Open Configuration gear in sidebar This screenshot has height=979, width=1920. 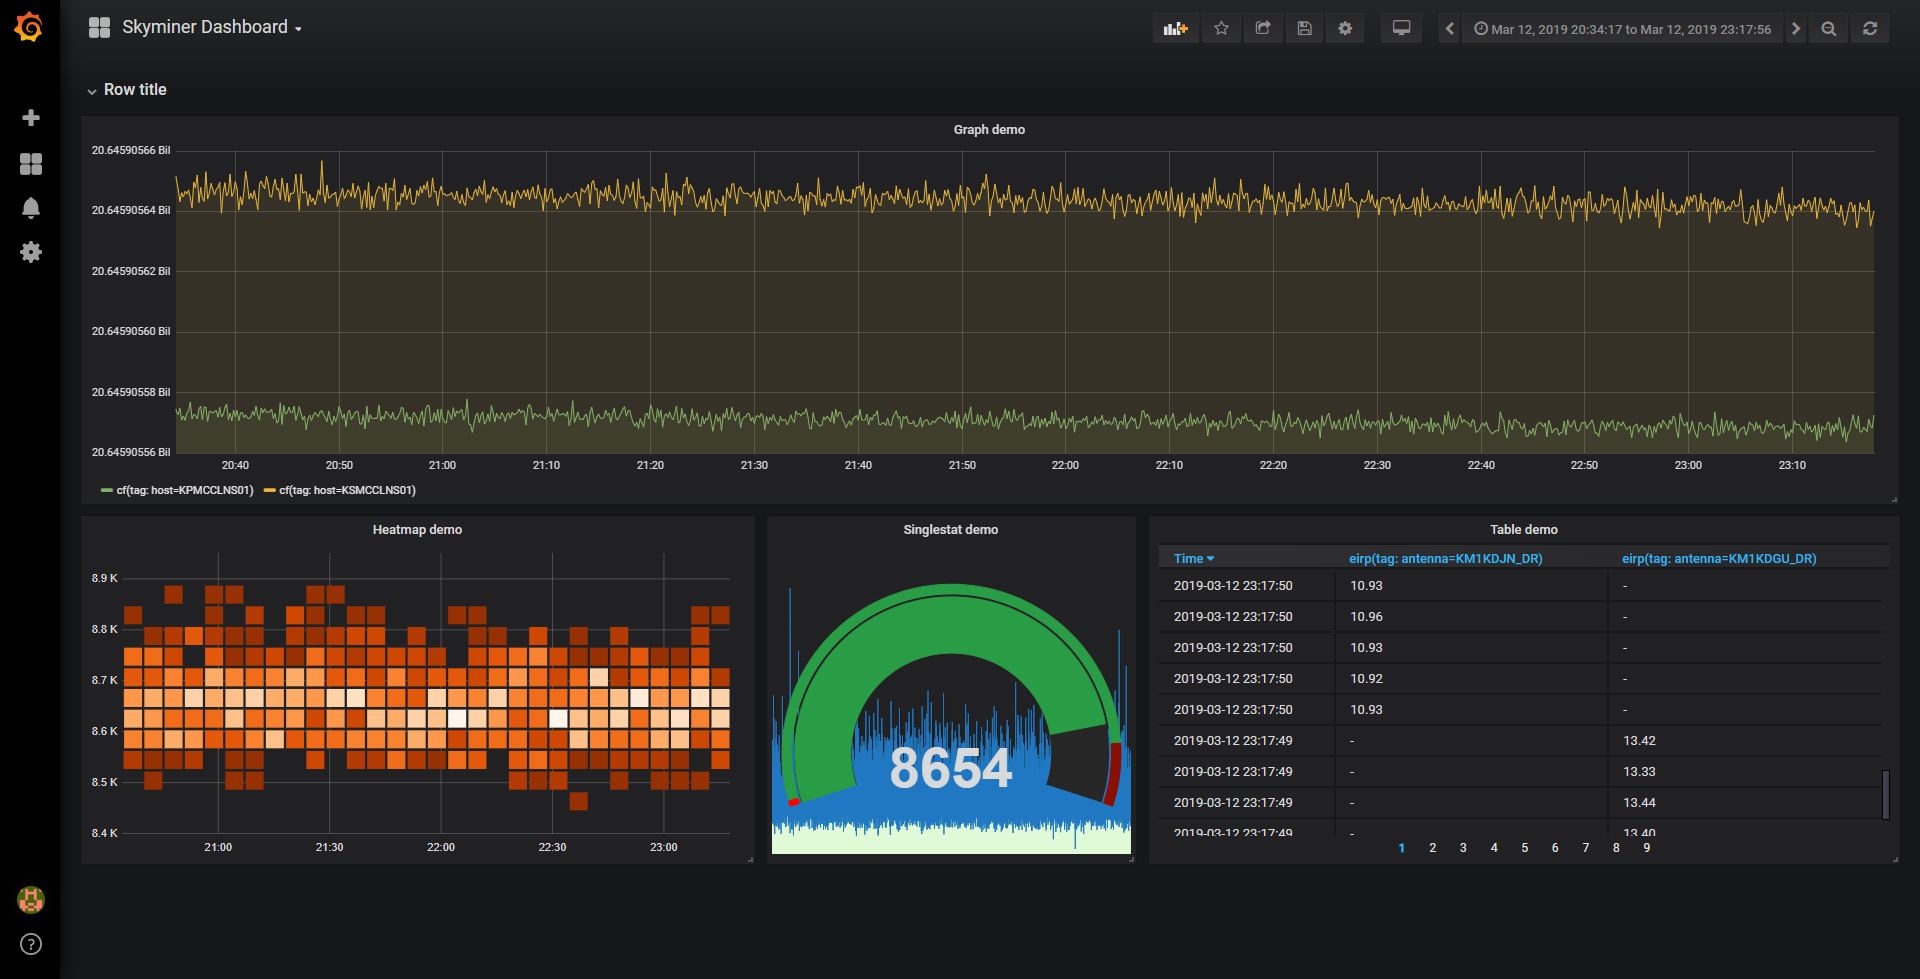click(x=31, y=252)
